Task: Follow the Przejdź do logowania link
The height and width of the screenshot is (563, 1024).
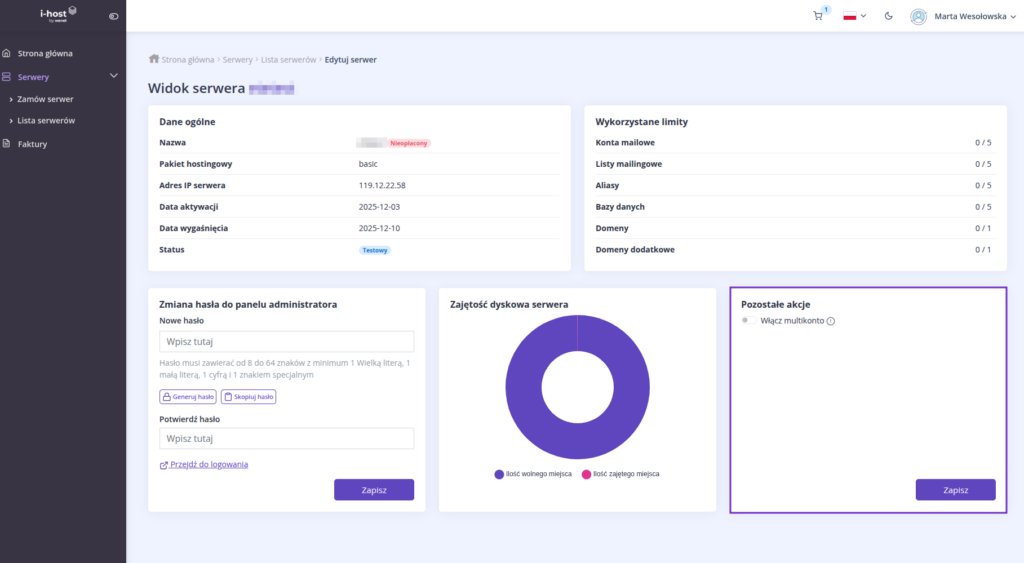Action: click(x=209, y=464)
